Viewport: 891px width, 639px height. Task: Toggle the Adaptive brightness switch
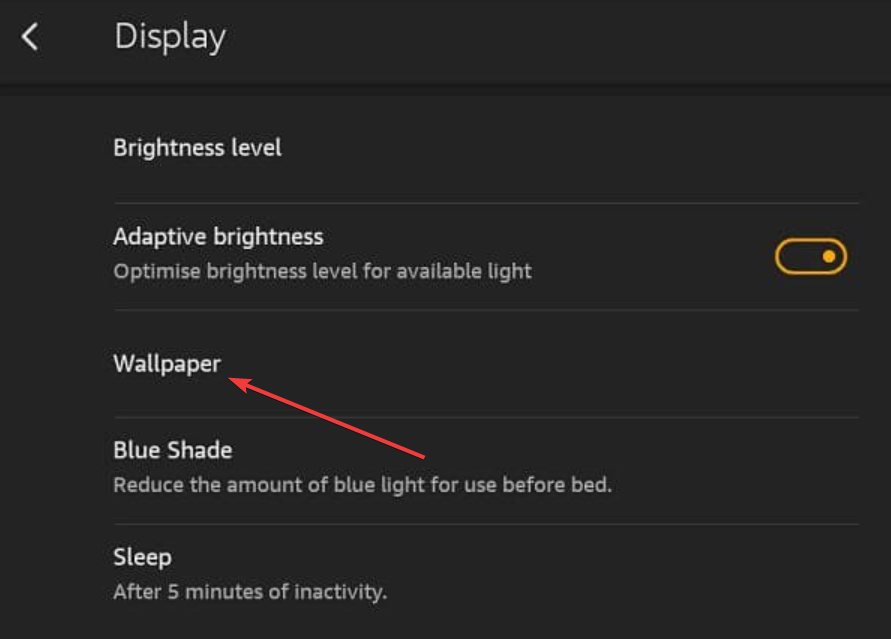click(810, 257)
